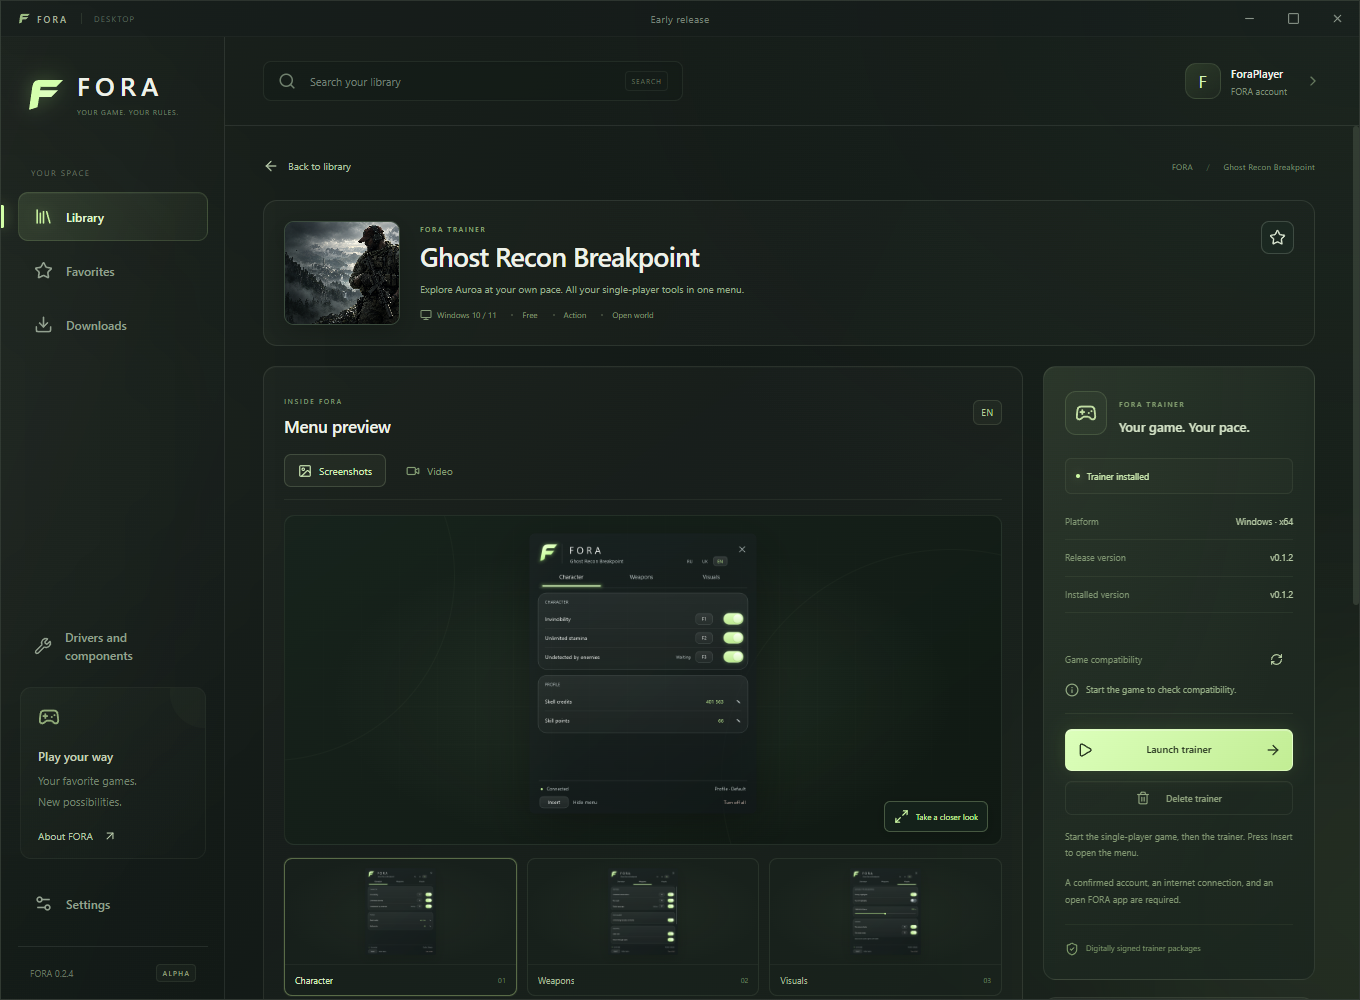1360x1000 pixels.
Task: Click the info icon beside compatibility message
Action: (1072, 690)
